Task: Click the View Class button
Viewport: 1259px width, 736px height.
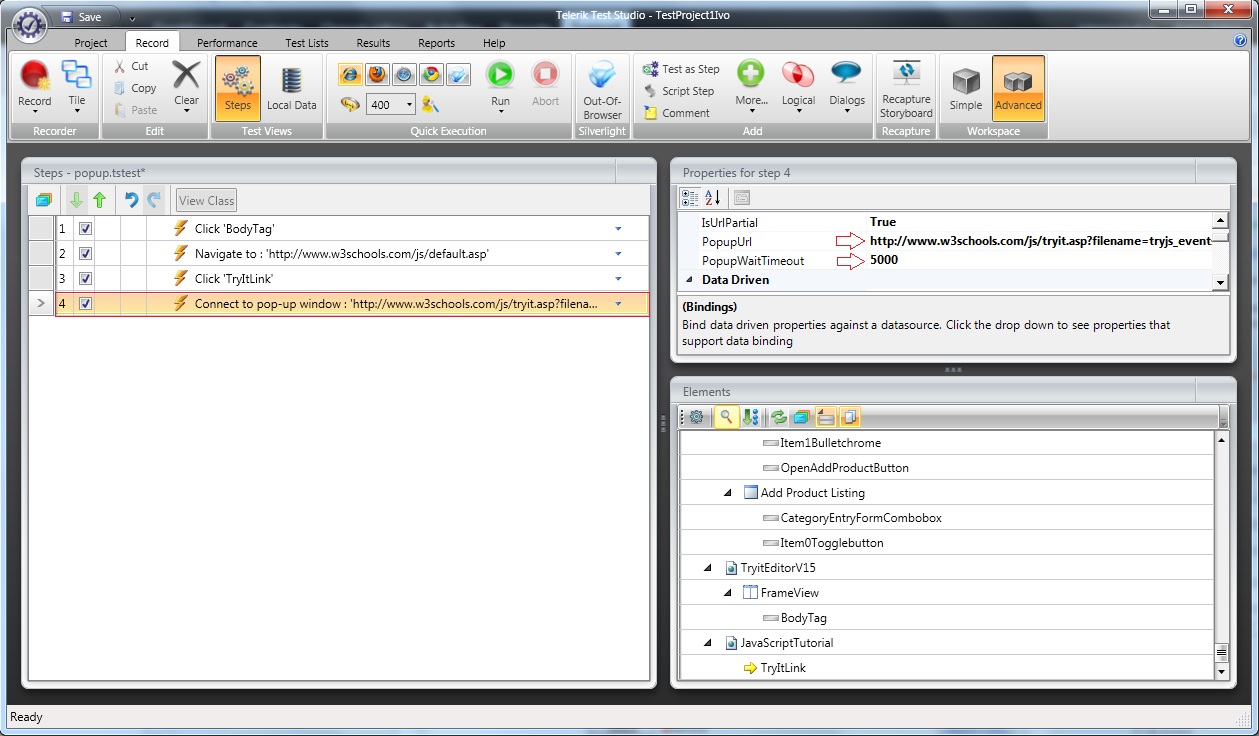Action: 207,201
